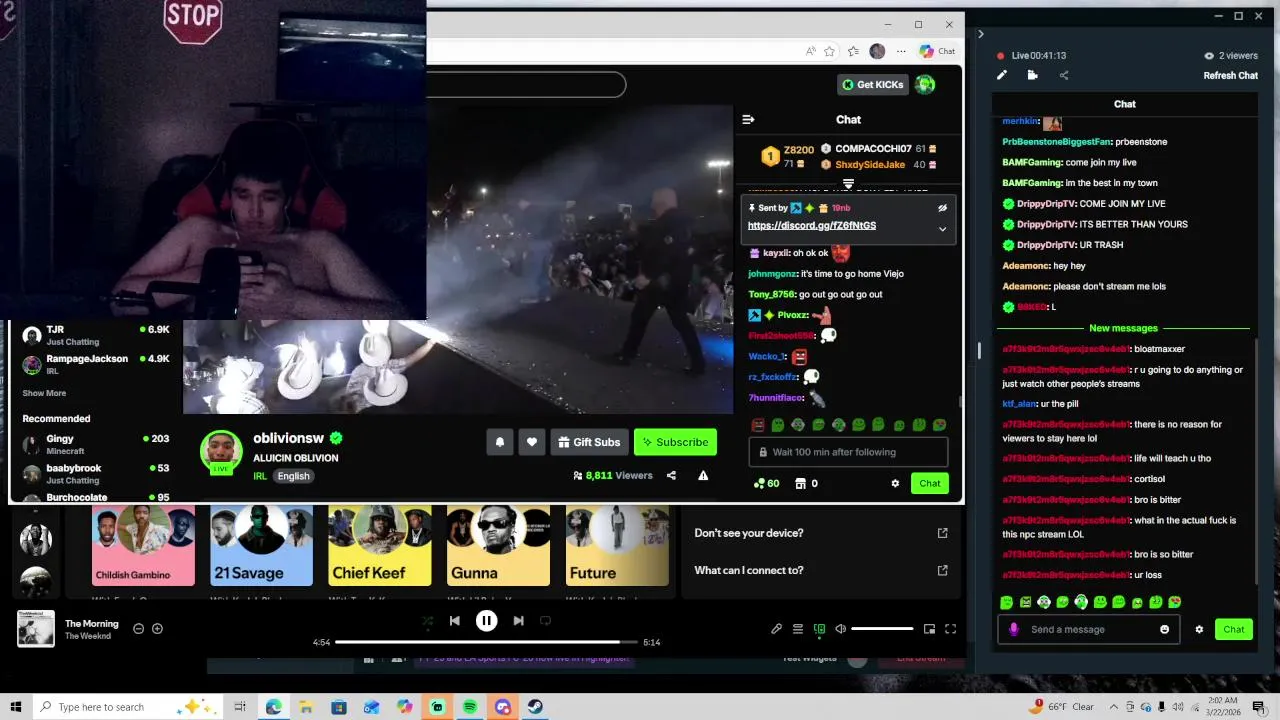Select the Chief Keef playlist card
Screen dimensions: 1280x720
click(x=380, y=546)
